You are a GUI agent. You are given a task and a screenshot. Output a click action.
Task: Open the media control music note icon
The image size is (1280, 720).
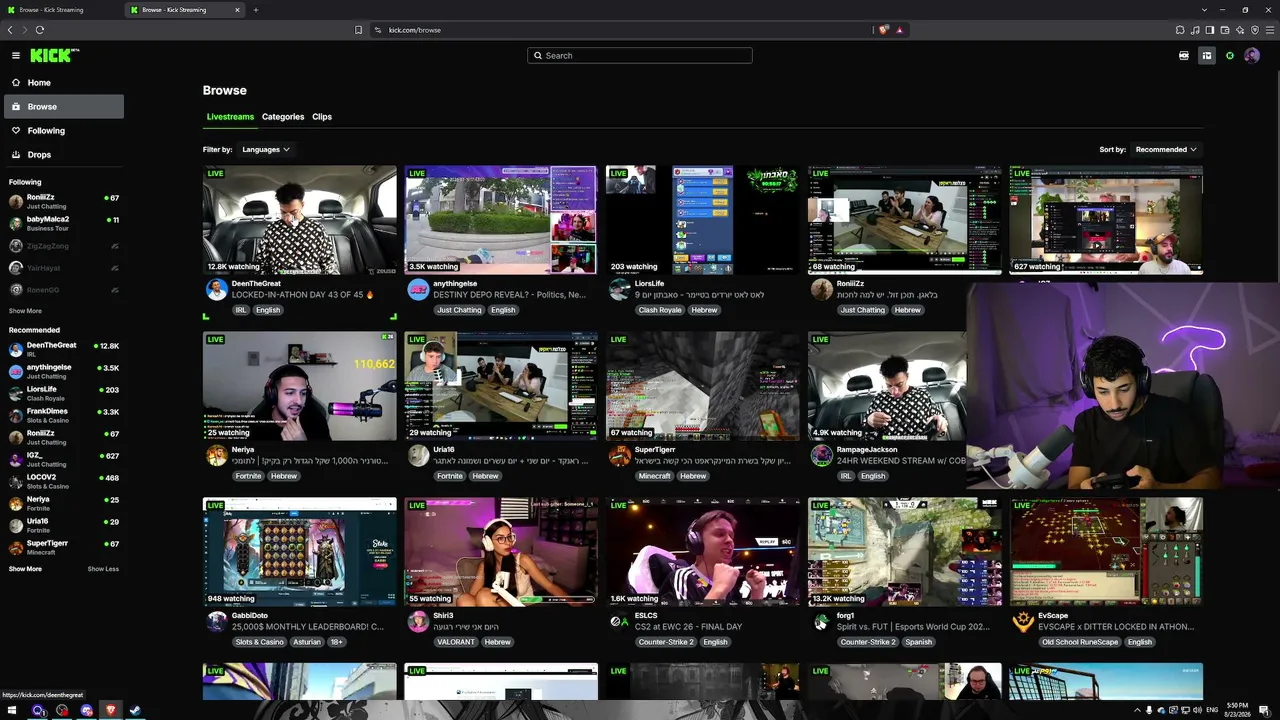(x=1195, y=30)
